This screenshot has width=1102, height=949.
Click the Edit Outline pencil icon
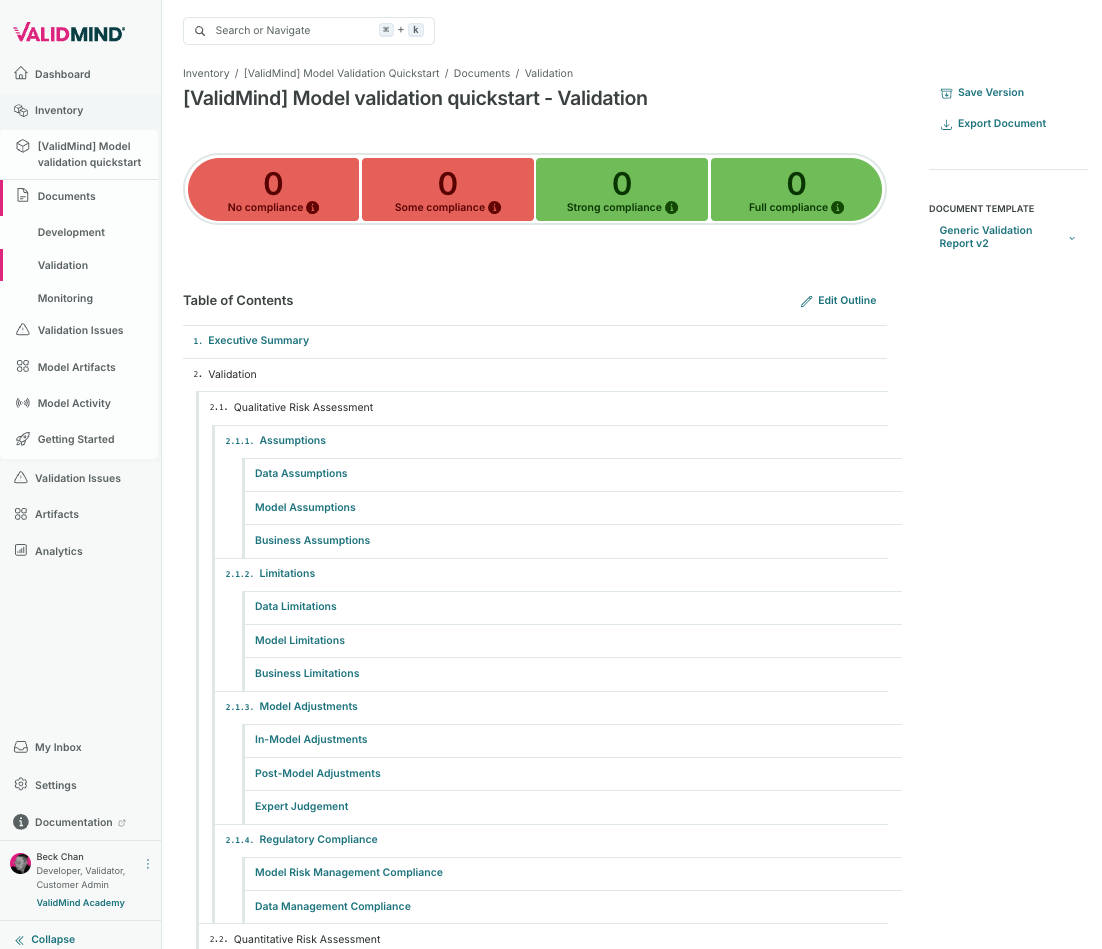[806, 301]
